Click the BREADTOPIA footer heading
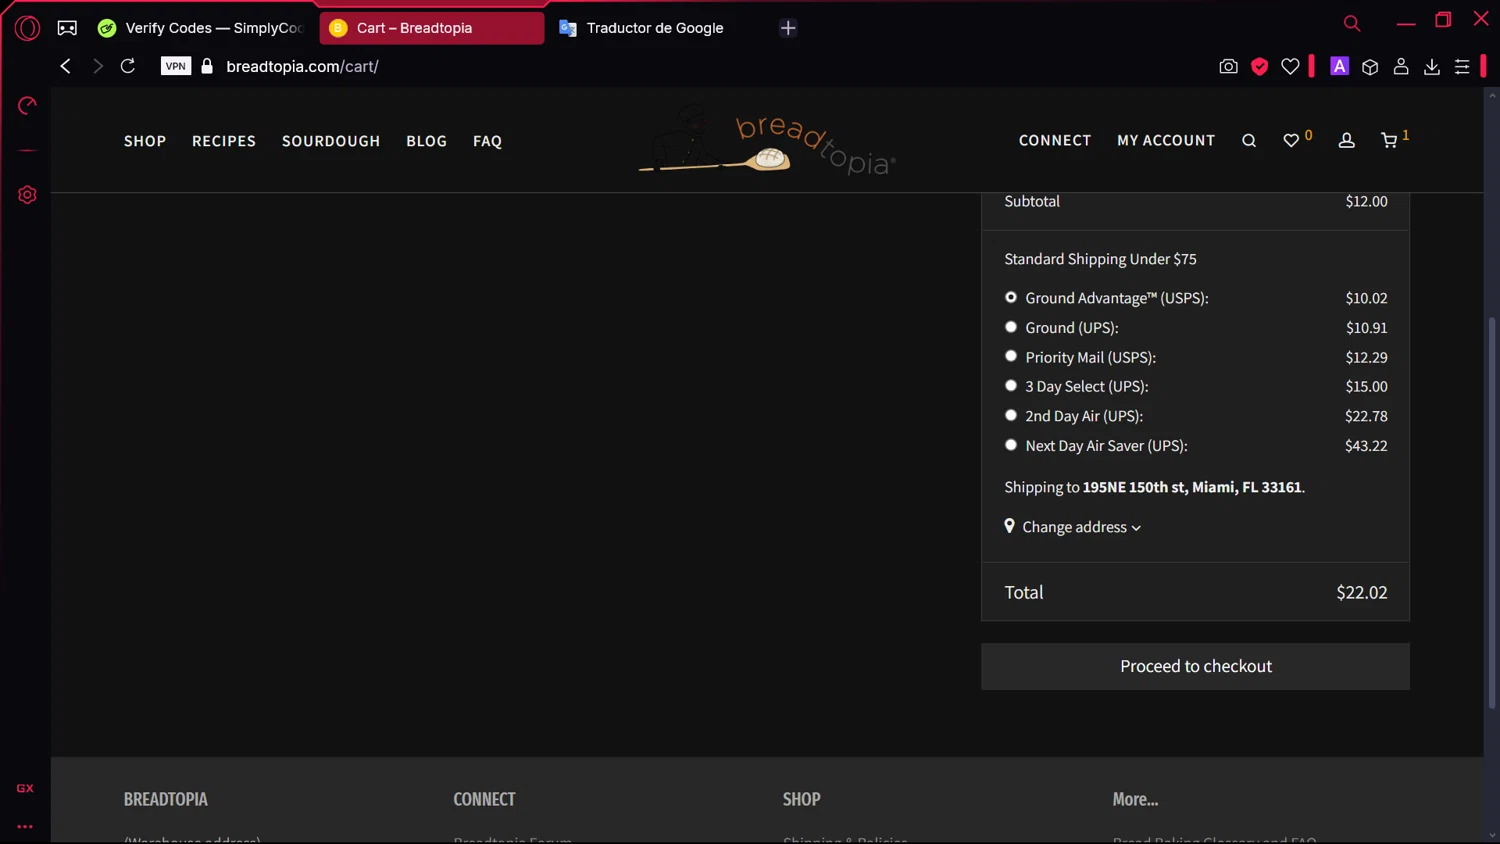1500x844 pixels. click(x=166, y=799)
